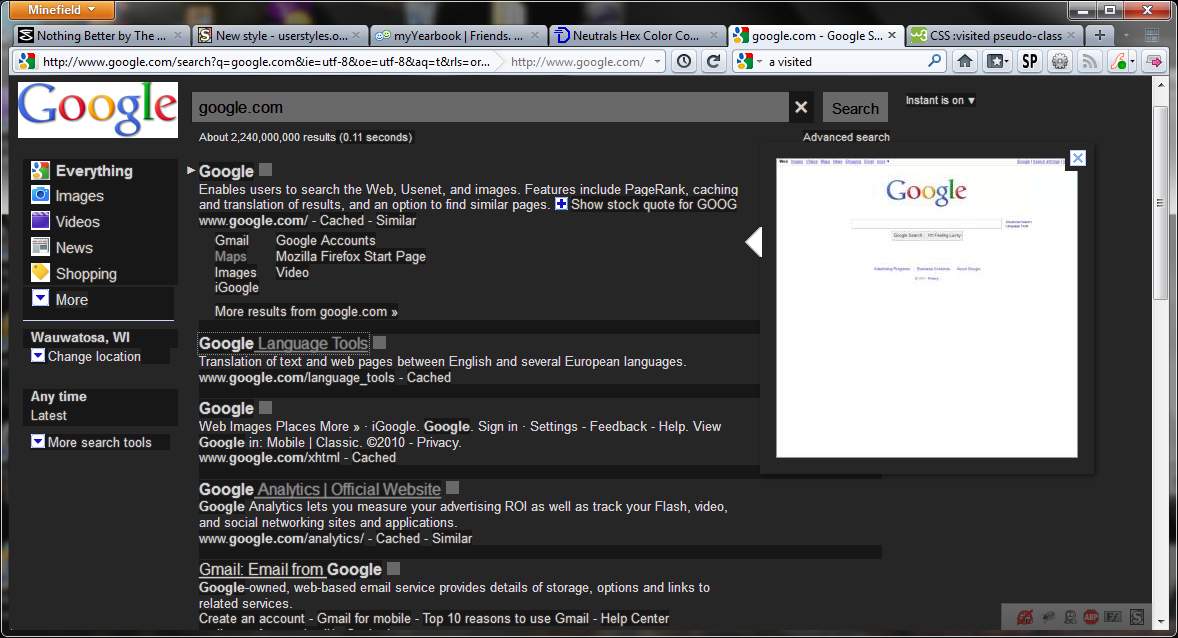
Task: Click the preview square beside Google Analytics result
Action: tap(452, 488)
